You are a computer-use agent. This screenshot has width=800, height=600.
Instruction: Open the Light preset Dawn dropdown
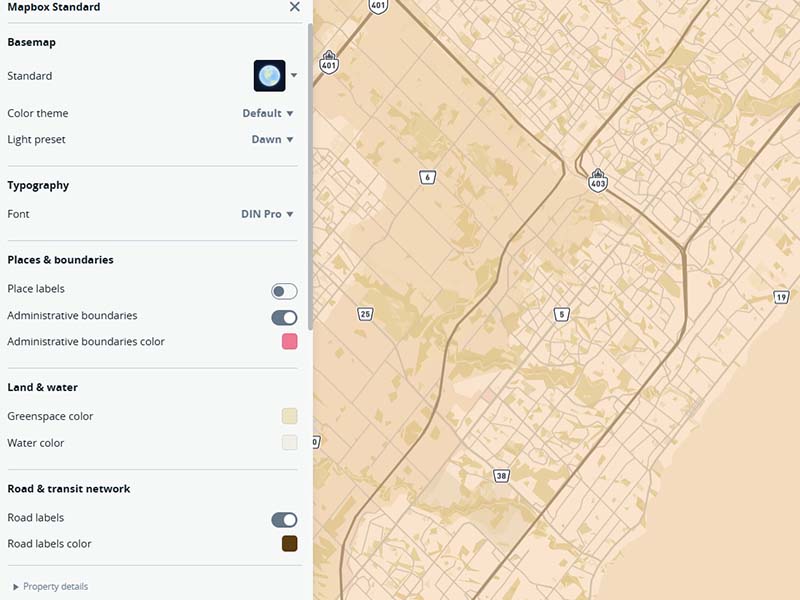click(x=272, y=139)
